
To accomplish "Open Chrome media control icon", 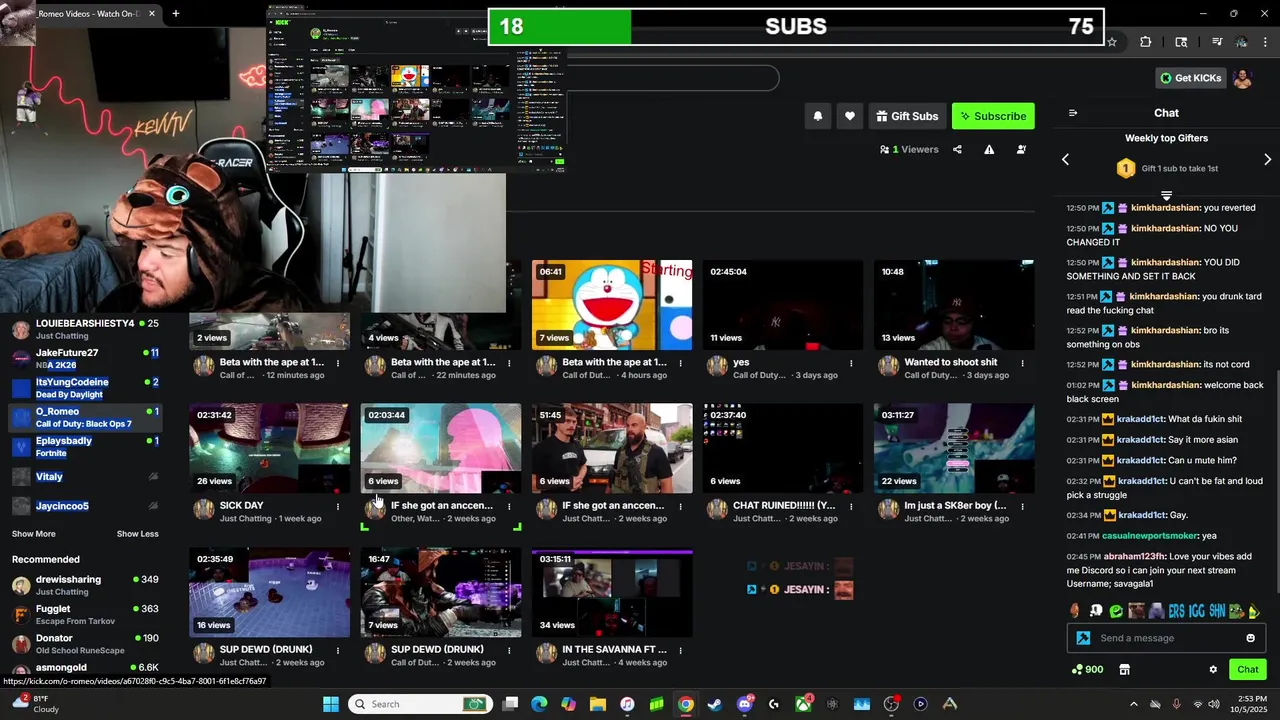I will 1216,42.
